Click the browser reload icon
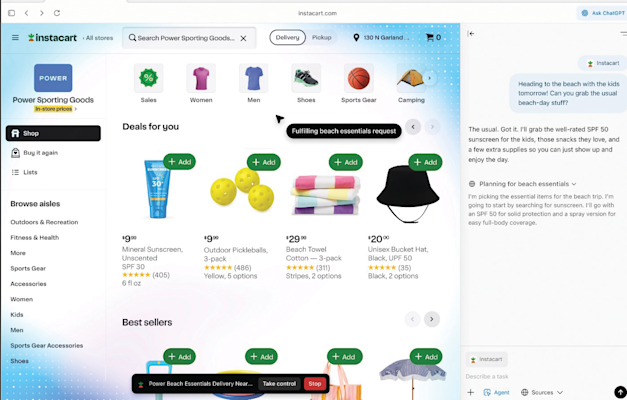The height and width of the screenshot is (400, 627). point(57,13)
